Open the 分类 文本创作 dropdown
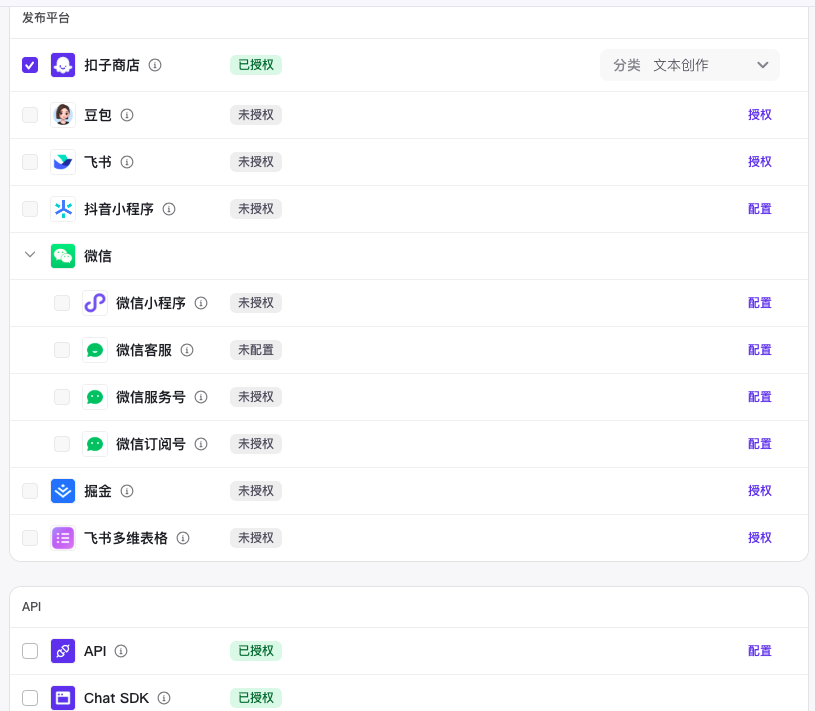Image resolution: width=815 pixels, height=711 pixels. pos(690,65)
